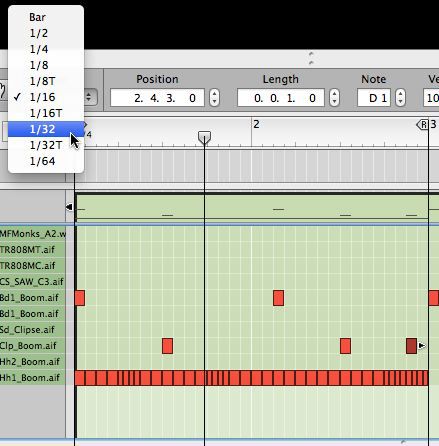Click the Note field showing D1

click(x=374, y=98)
